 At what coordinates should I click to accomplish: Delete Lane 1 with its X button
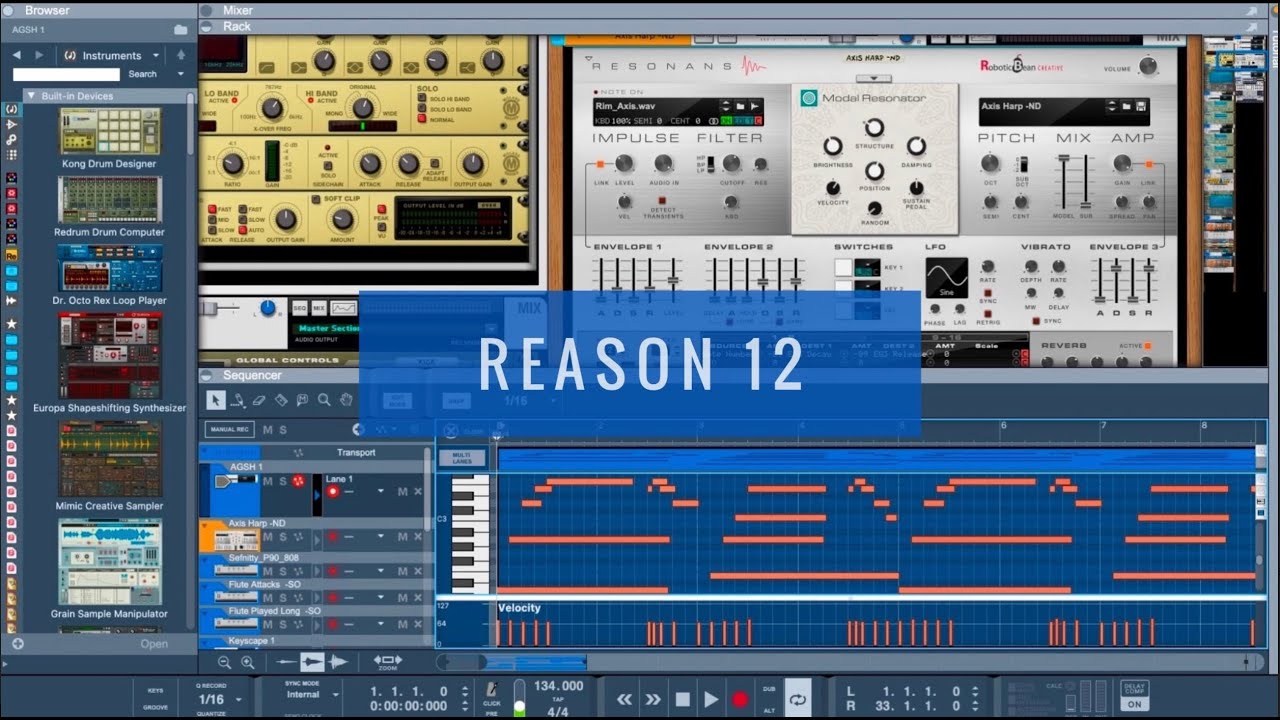pyautogui.click(x=417, y=491)
